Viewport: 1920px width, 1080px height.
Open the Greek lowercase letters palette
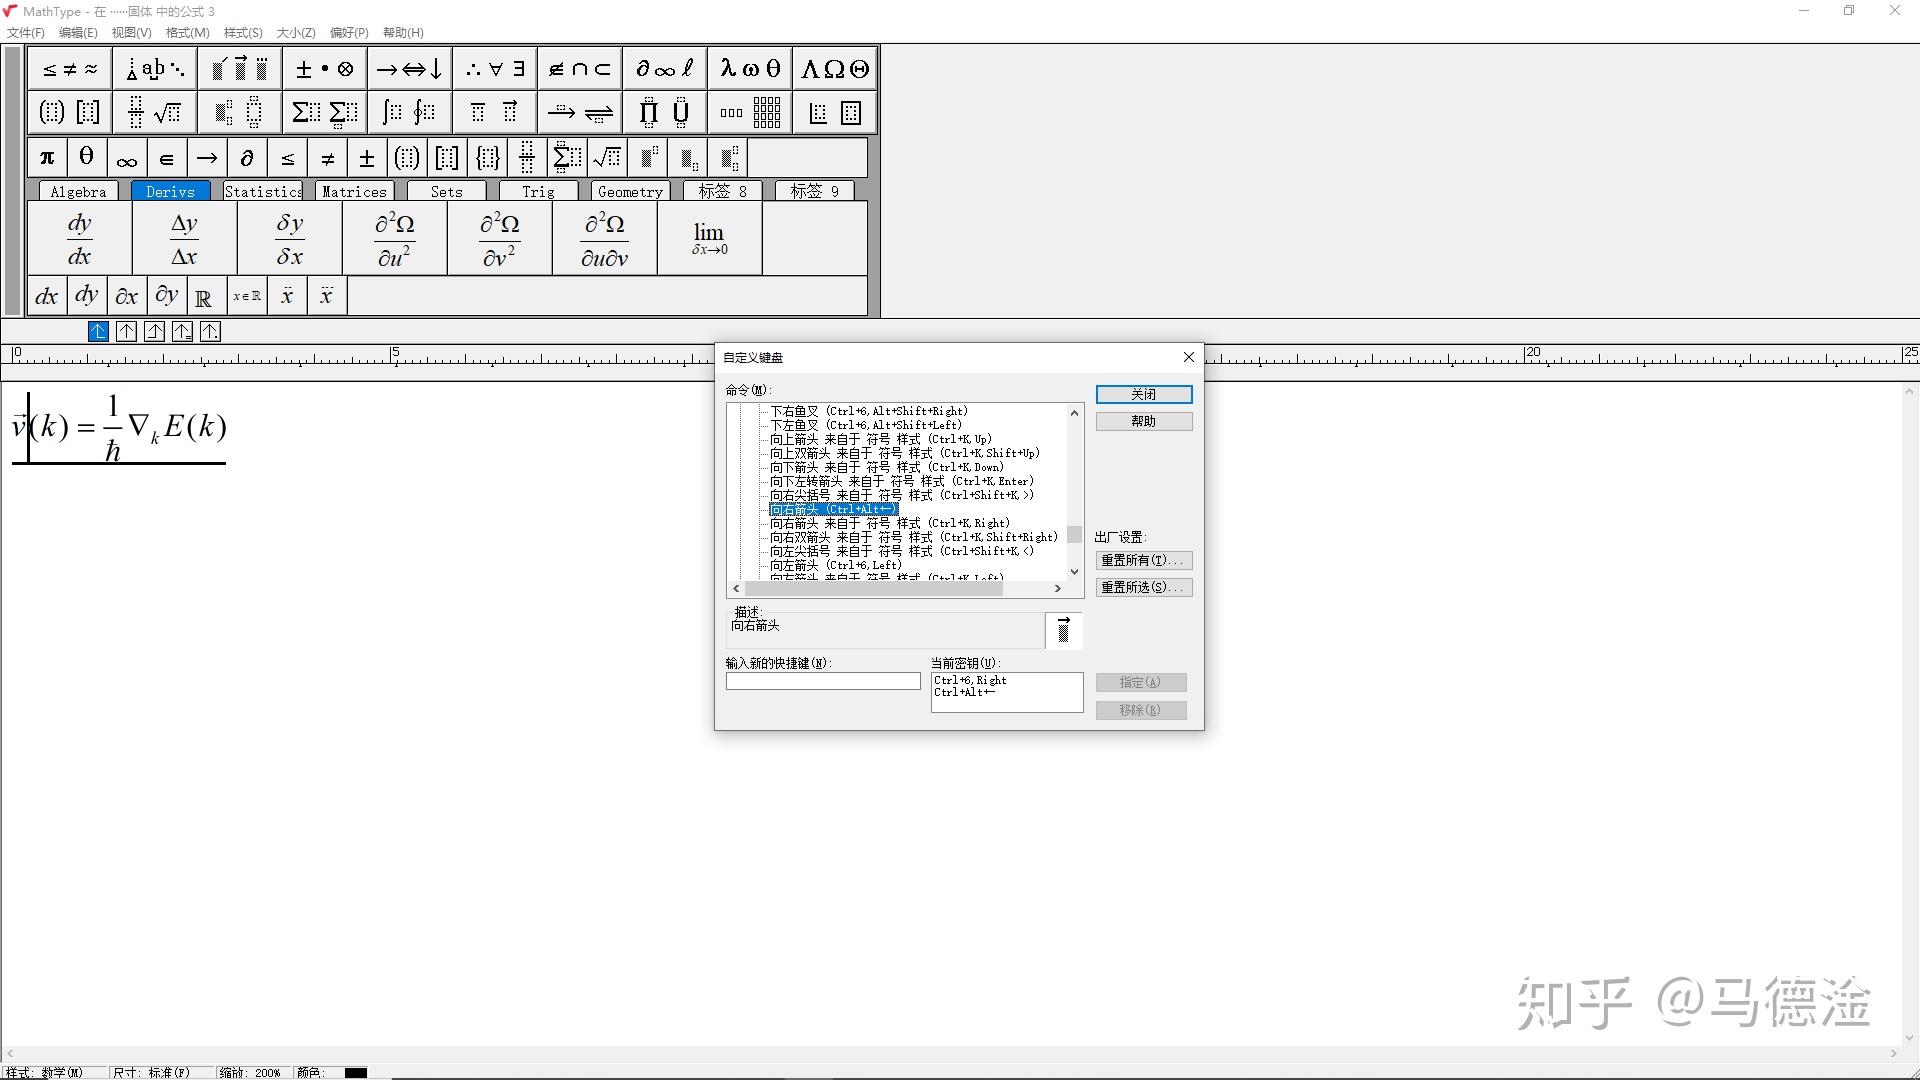coord(750,69)
